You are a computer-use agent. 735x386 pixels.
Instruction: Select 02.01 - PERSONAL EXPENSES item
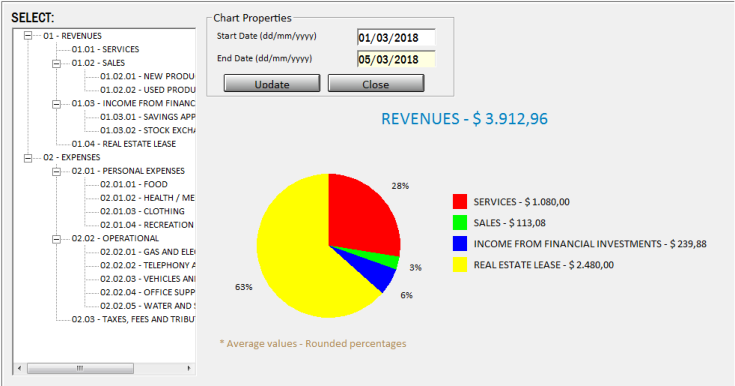[128, 171]
